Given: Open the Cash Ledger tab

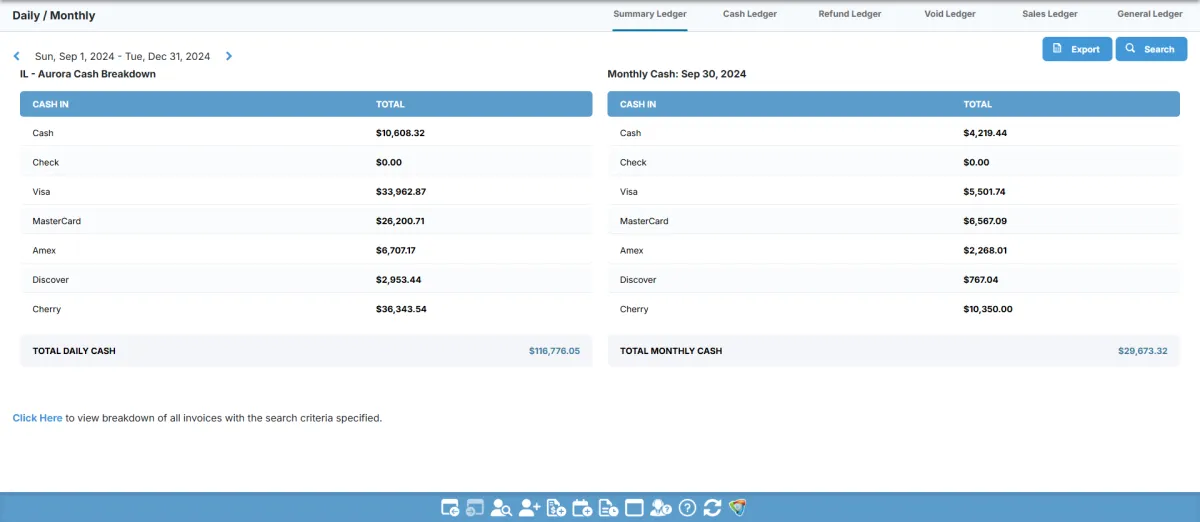Looking at the screenshot, I should point(750,14).
